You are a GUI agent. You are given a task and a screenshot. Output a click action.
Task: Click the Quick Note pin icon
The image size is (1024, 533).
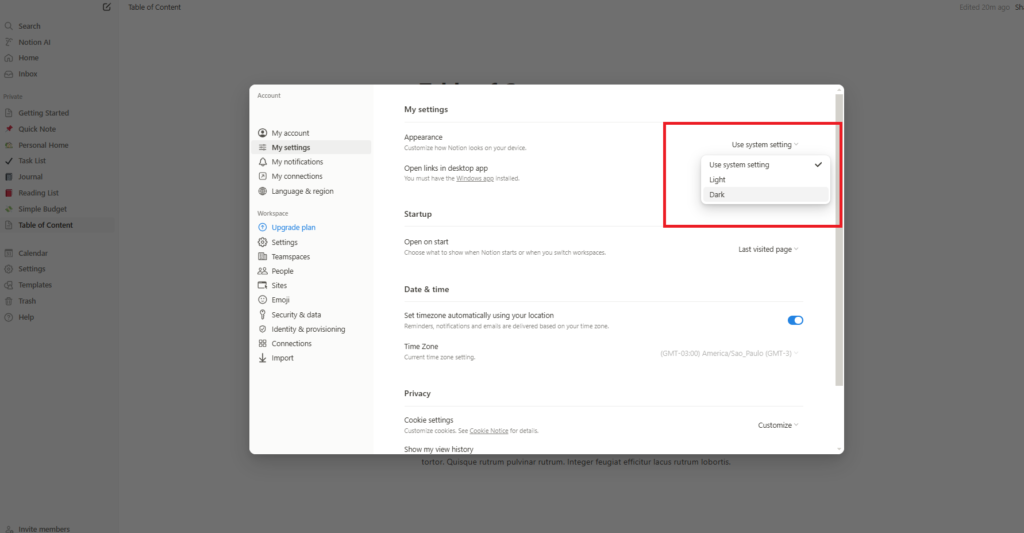[x=8, y=129]
